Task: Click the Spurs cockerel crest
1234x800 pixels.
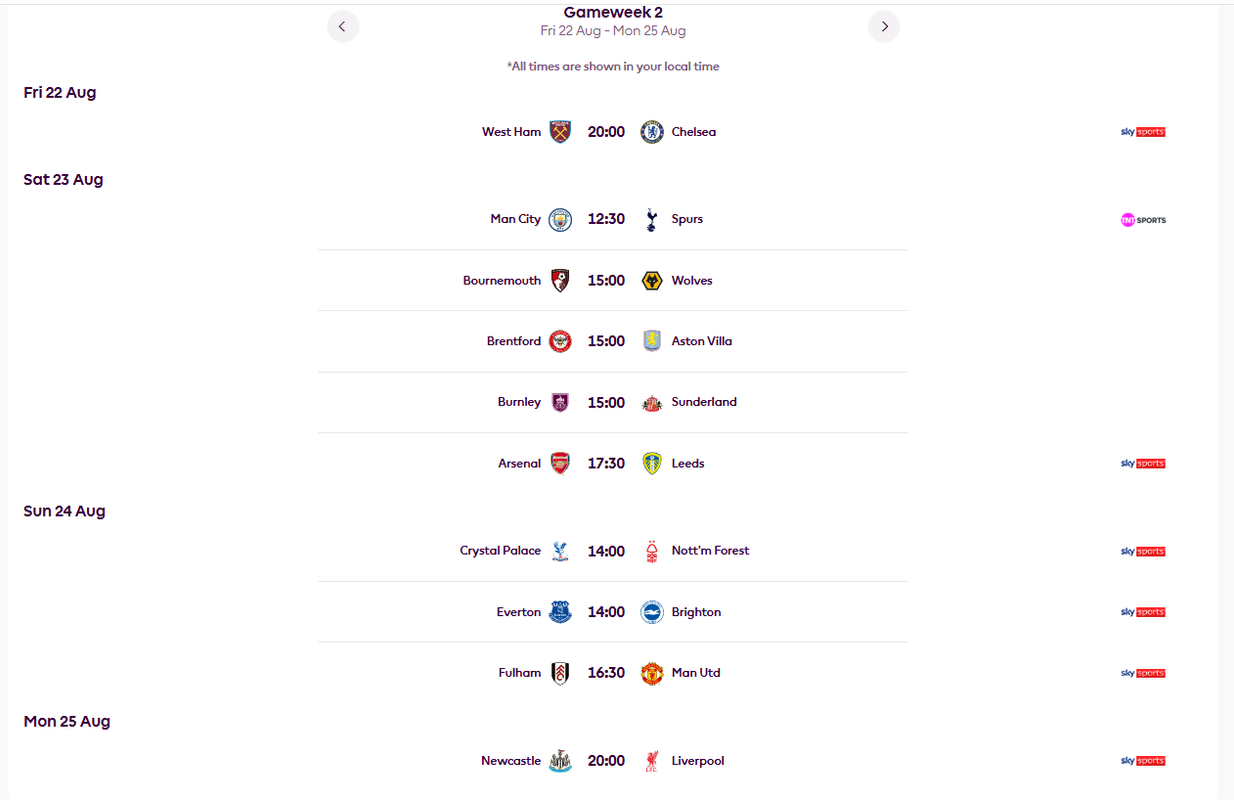Action: [652, 220]
